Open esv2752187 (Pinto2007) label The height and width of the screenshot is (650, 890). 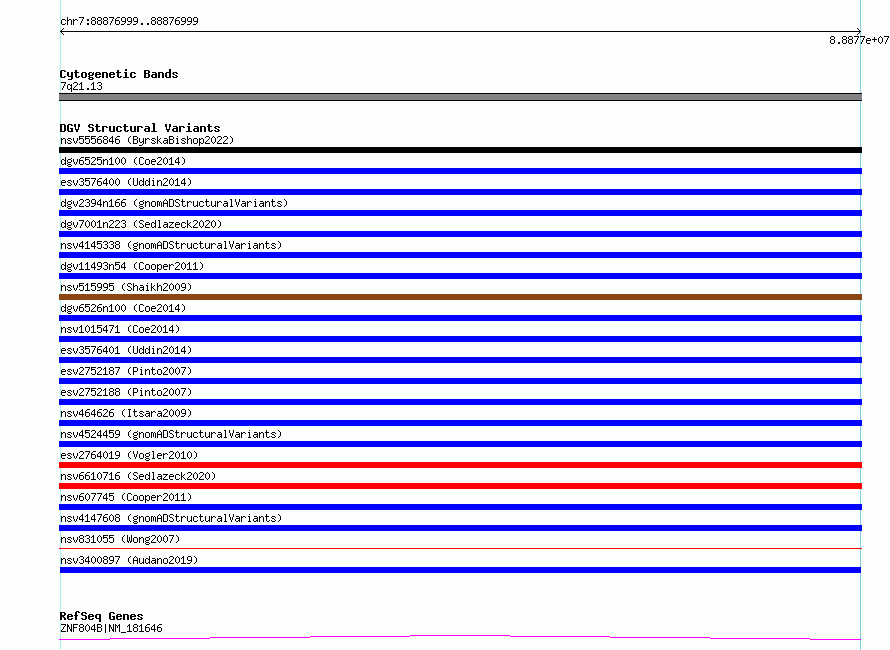click(x=126, y=371)
